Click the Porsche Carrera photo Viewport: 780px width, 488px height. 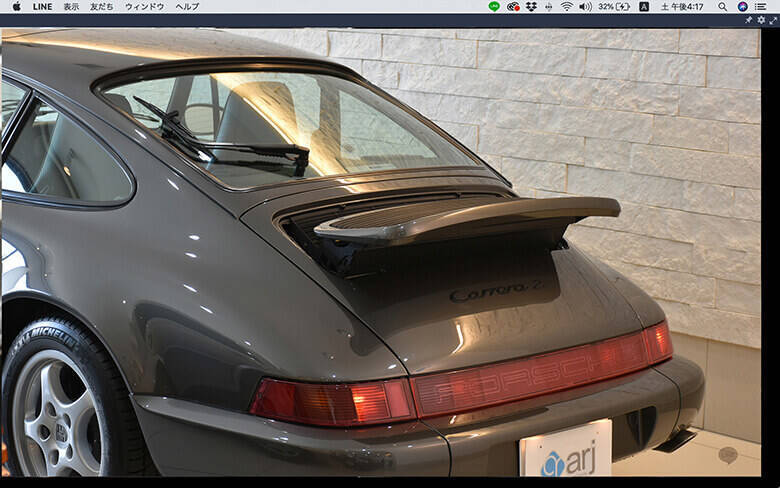(x=381, y=252)
